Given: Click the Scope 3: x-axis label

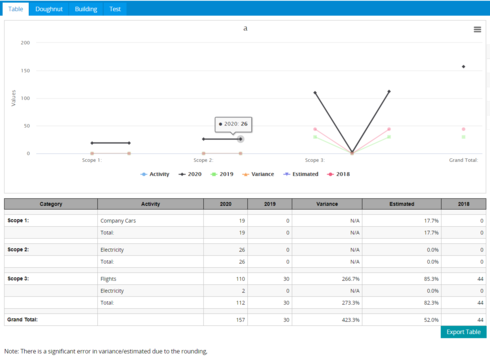Looking at the screenshot, I should tap(315, 160).
